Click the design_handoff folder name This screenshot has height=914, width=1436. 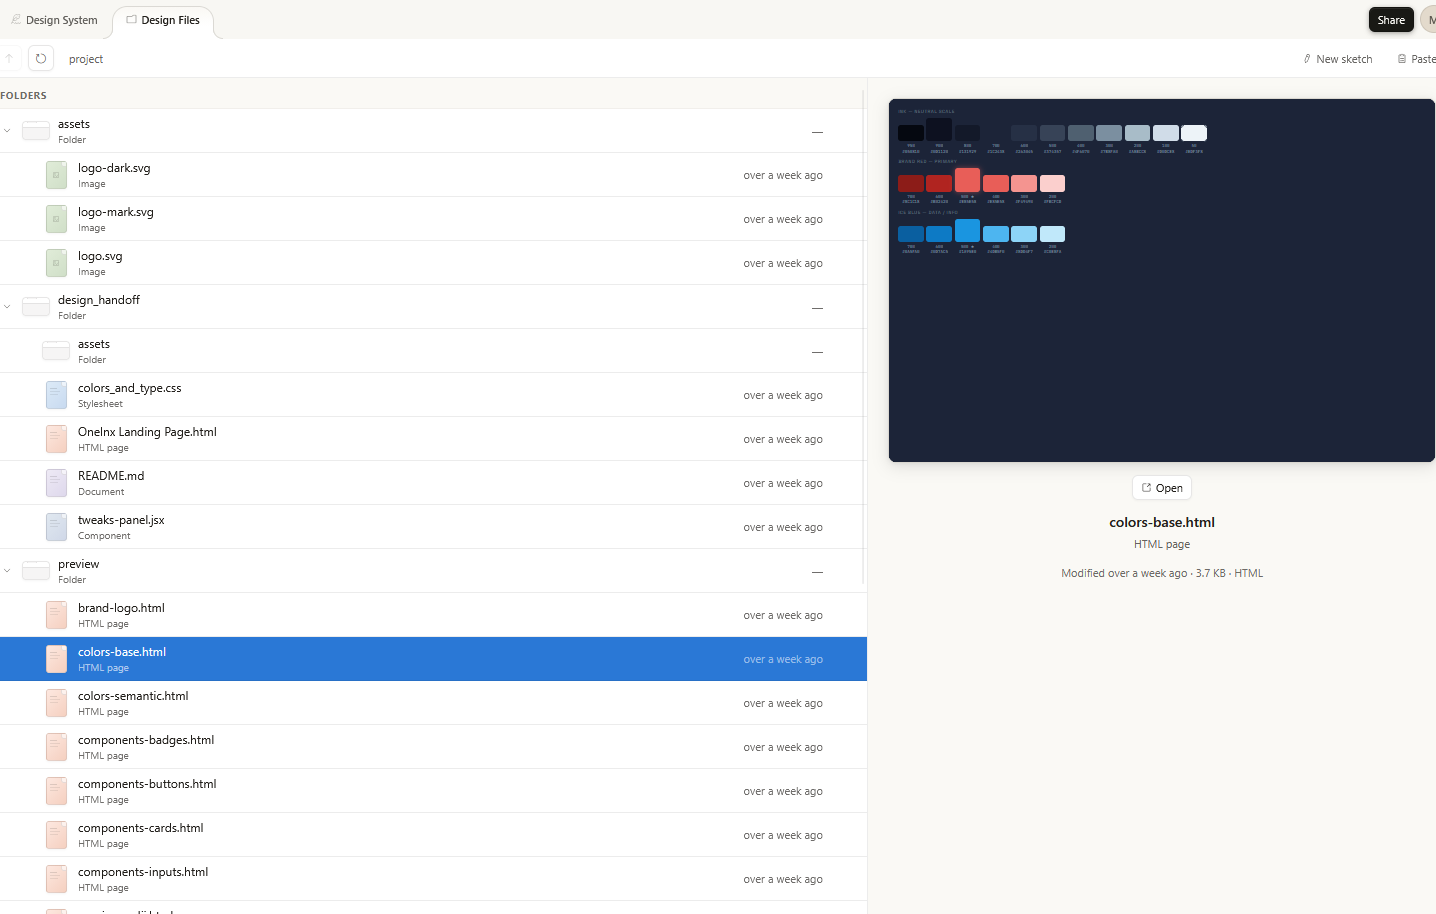tap(99, 300)
